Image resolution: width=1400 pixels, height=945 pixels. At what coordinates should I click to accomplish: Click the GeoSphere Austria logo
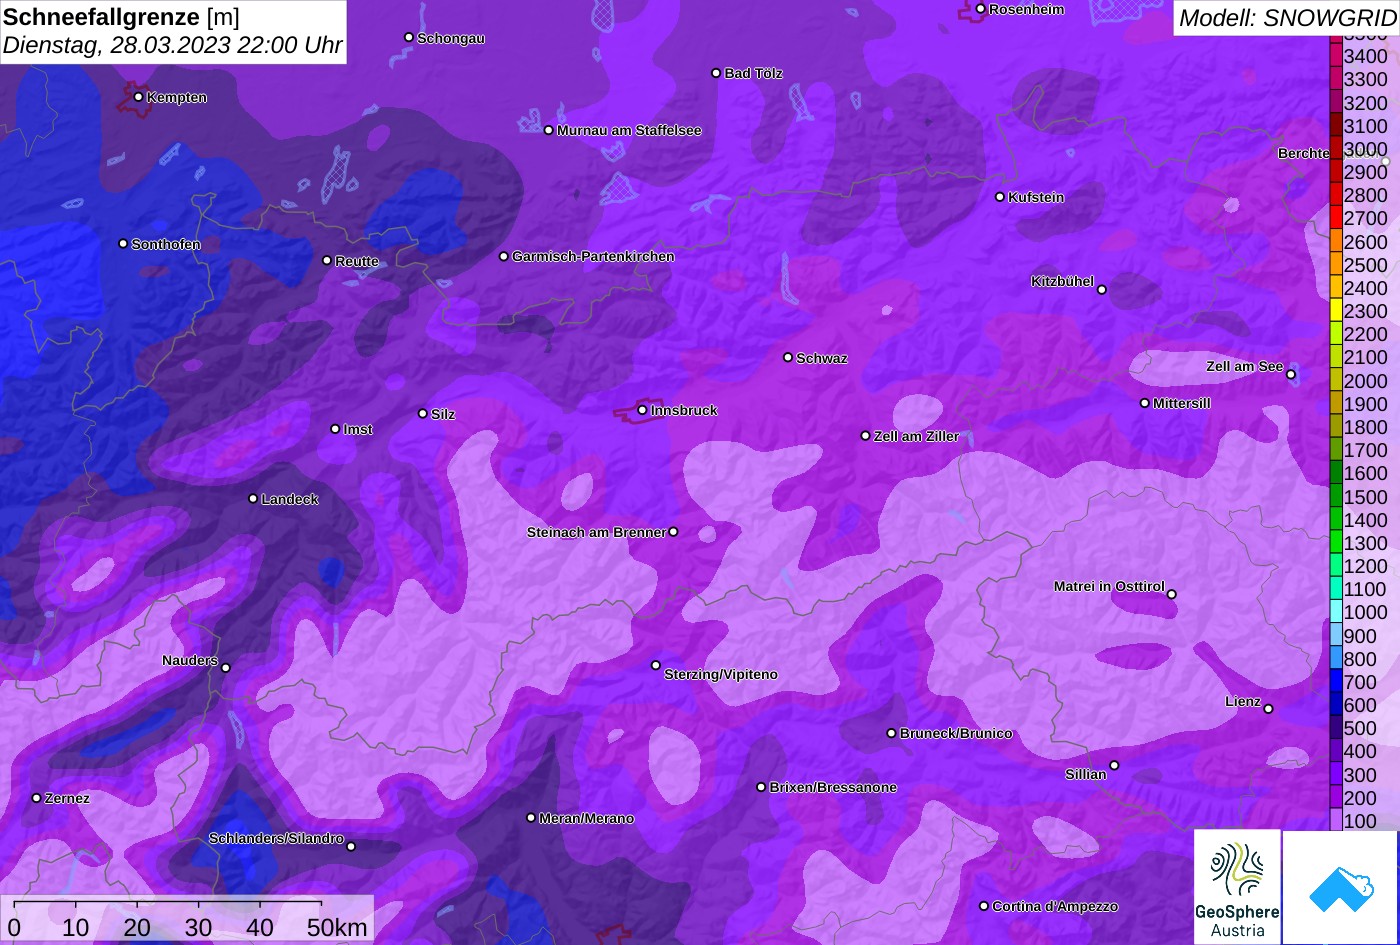(x=1237, y=886)
